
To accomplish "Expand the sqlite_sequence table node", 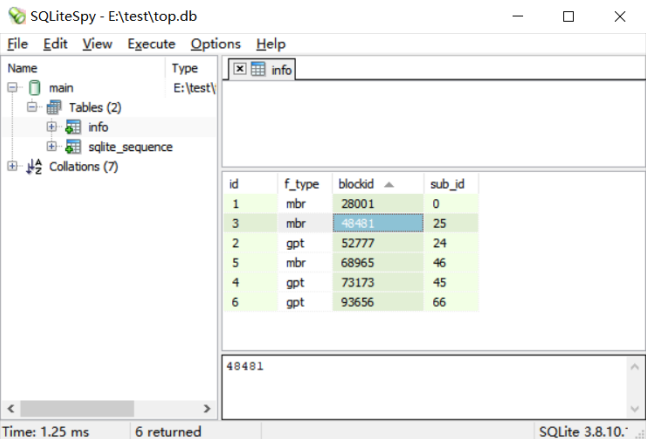I will click(x=51, y=146).
